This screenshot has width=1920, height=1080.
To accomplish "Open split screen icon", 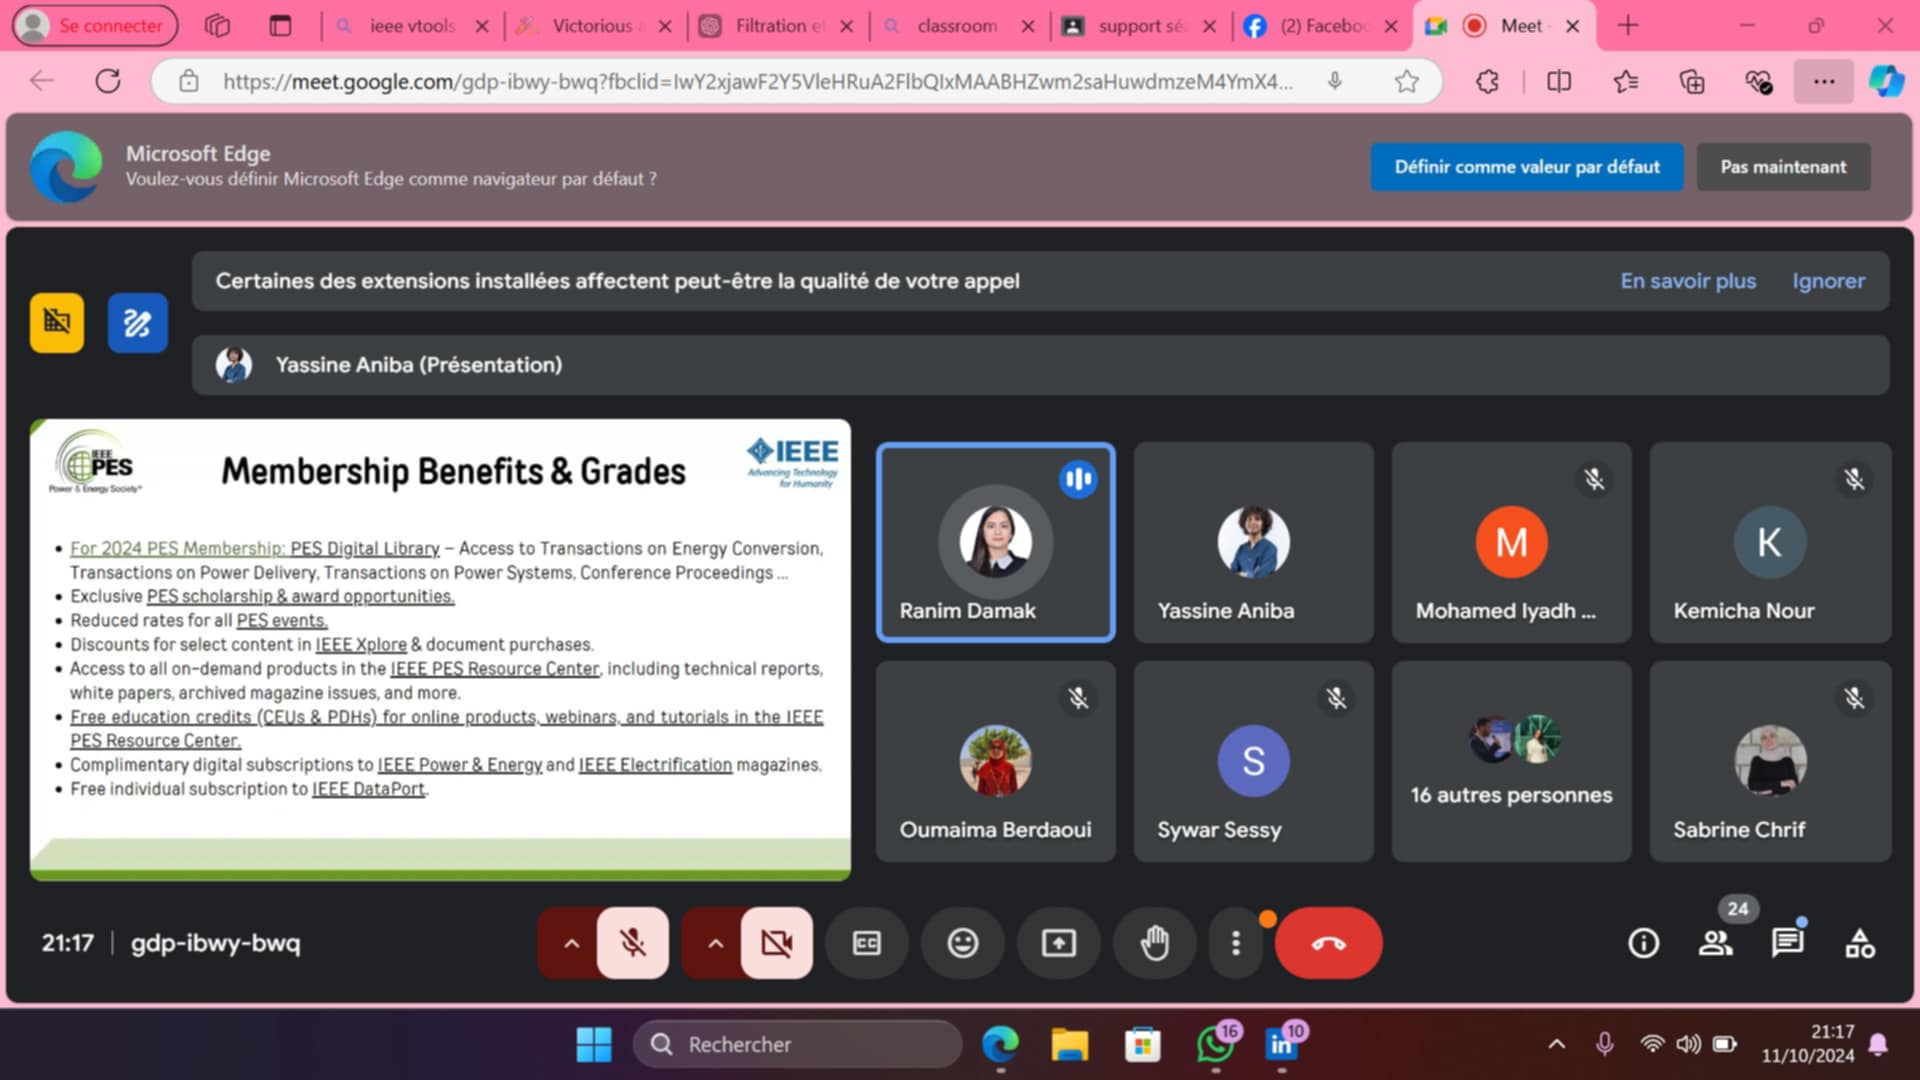I will (1559, 81).
